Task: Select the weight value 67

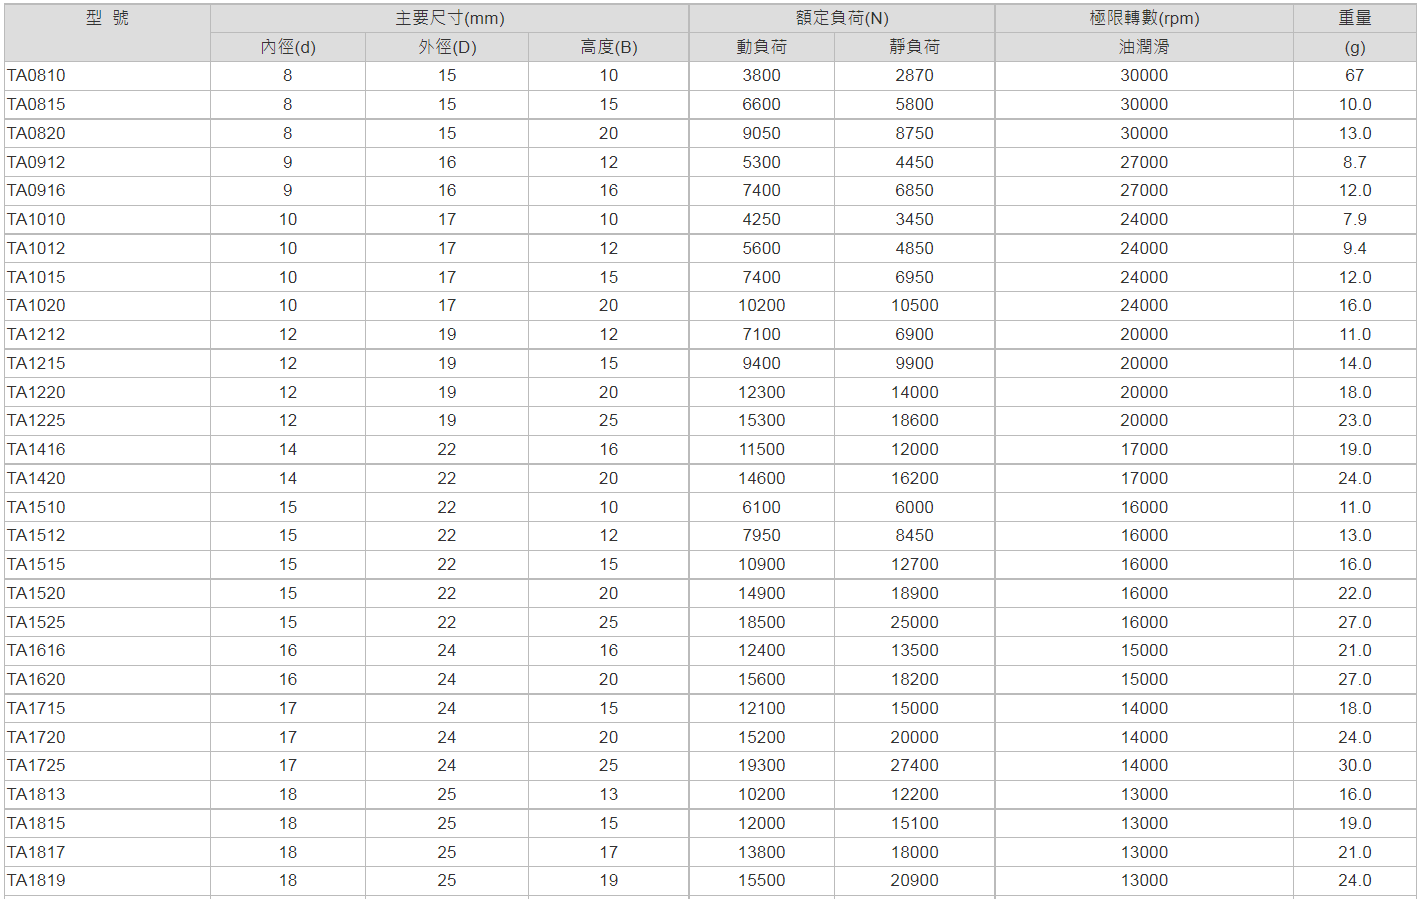Action: click(1354, 76)
